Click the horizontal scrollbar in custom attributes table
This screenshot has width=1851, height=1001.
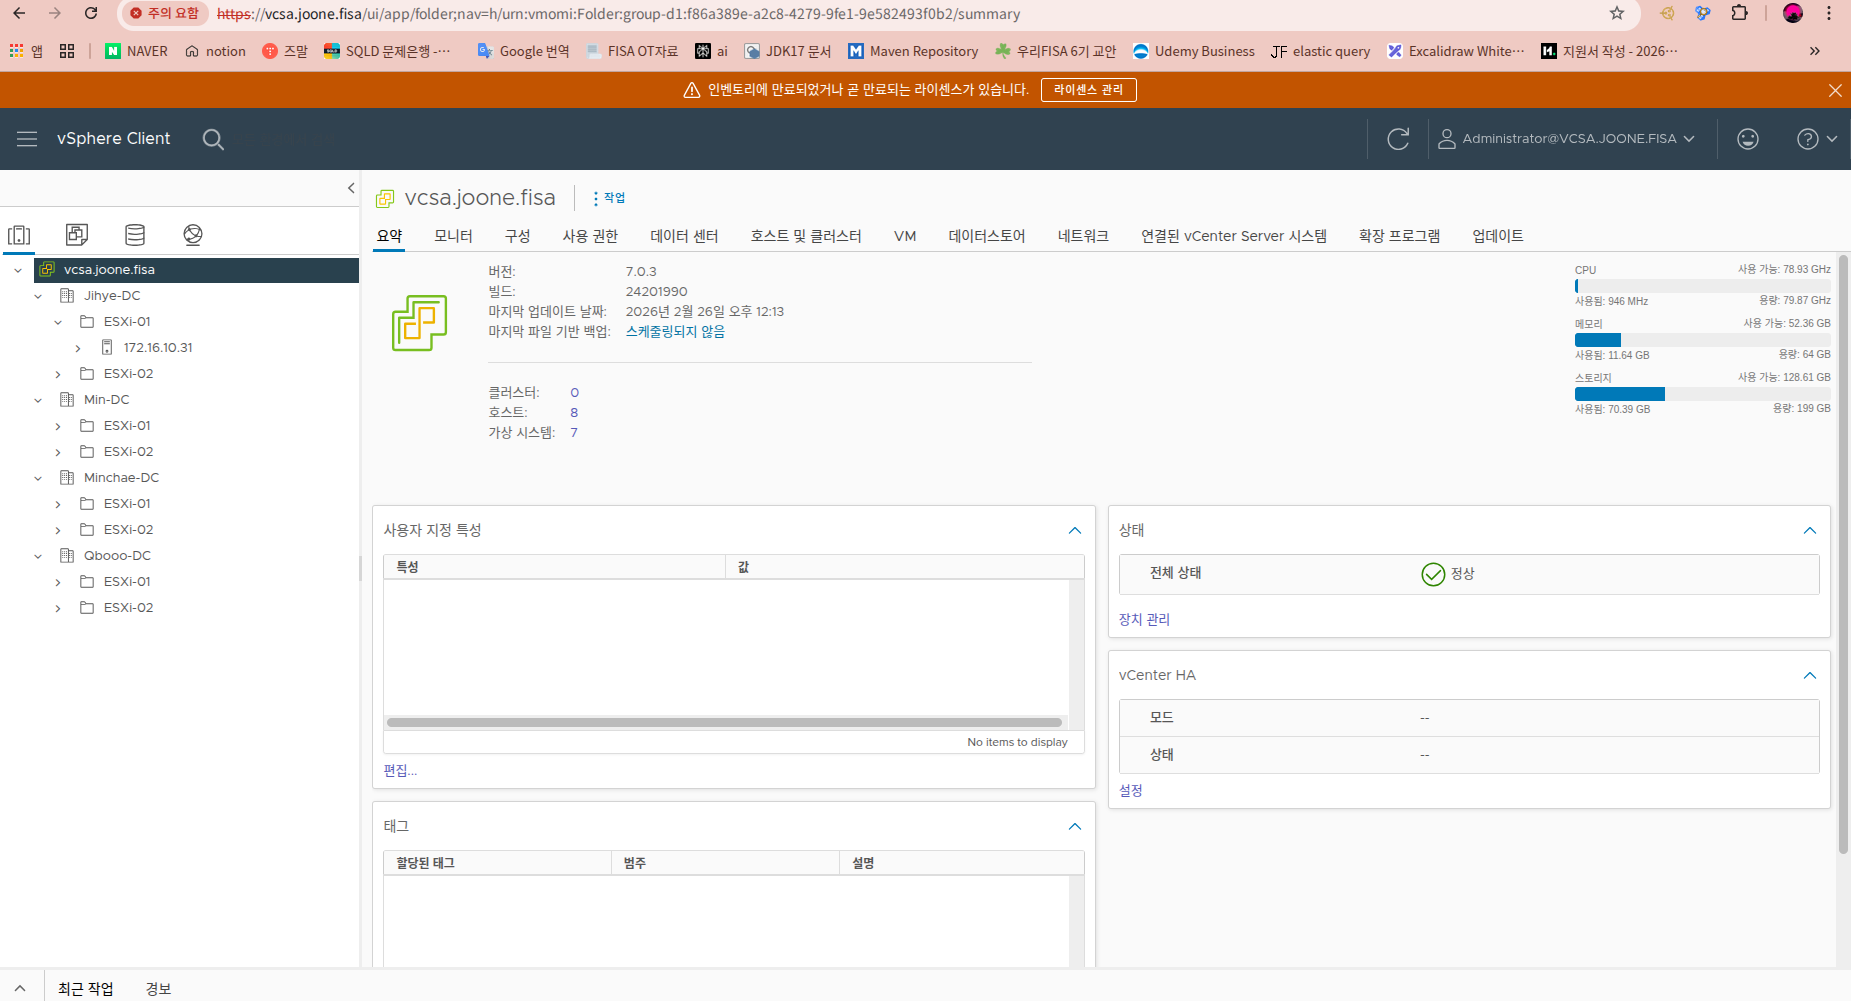(x=724, y=722)
